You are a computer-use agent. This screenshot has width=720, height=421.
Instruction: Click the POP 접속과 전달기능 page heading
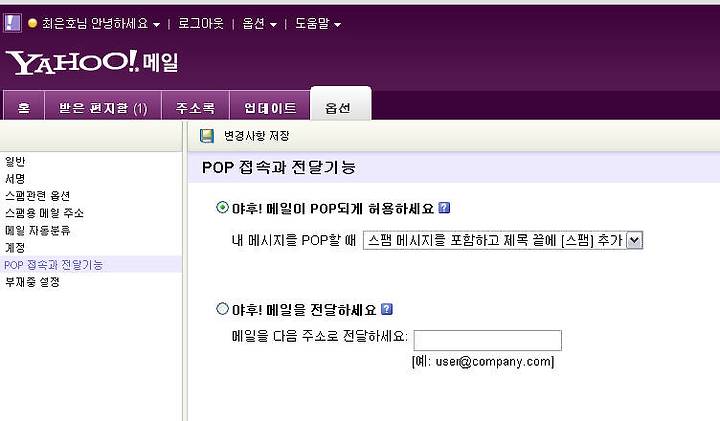point(279,167)
